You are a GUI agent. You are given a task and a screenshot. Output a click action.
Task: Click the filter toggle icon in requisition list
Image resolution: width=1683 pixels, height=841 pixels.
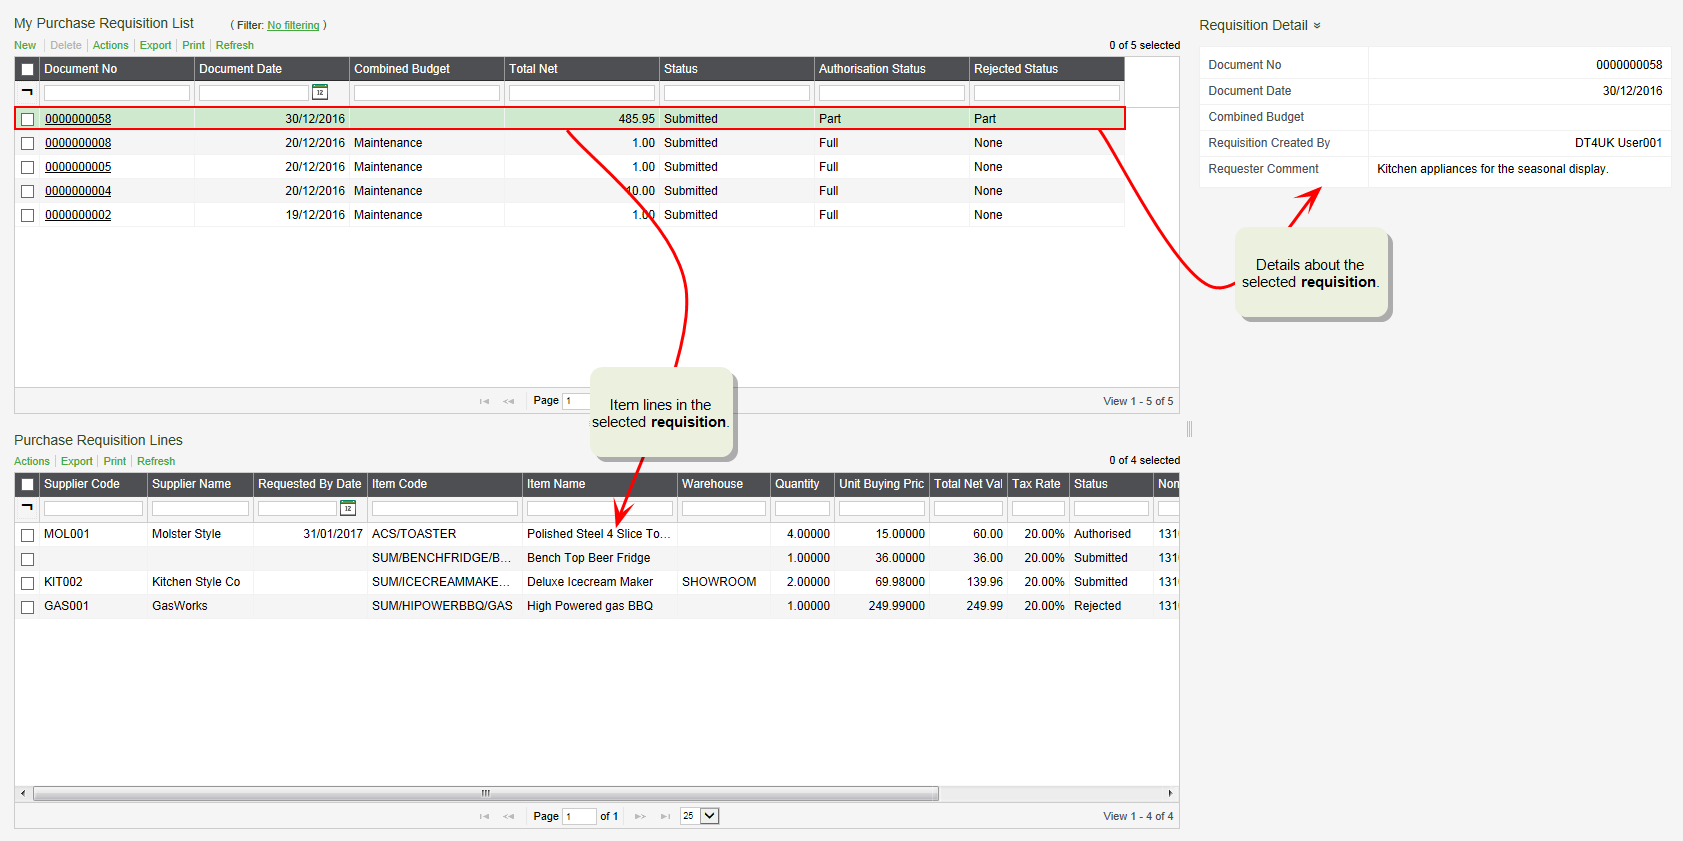[x=27, y=92]
